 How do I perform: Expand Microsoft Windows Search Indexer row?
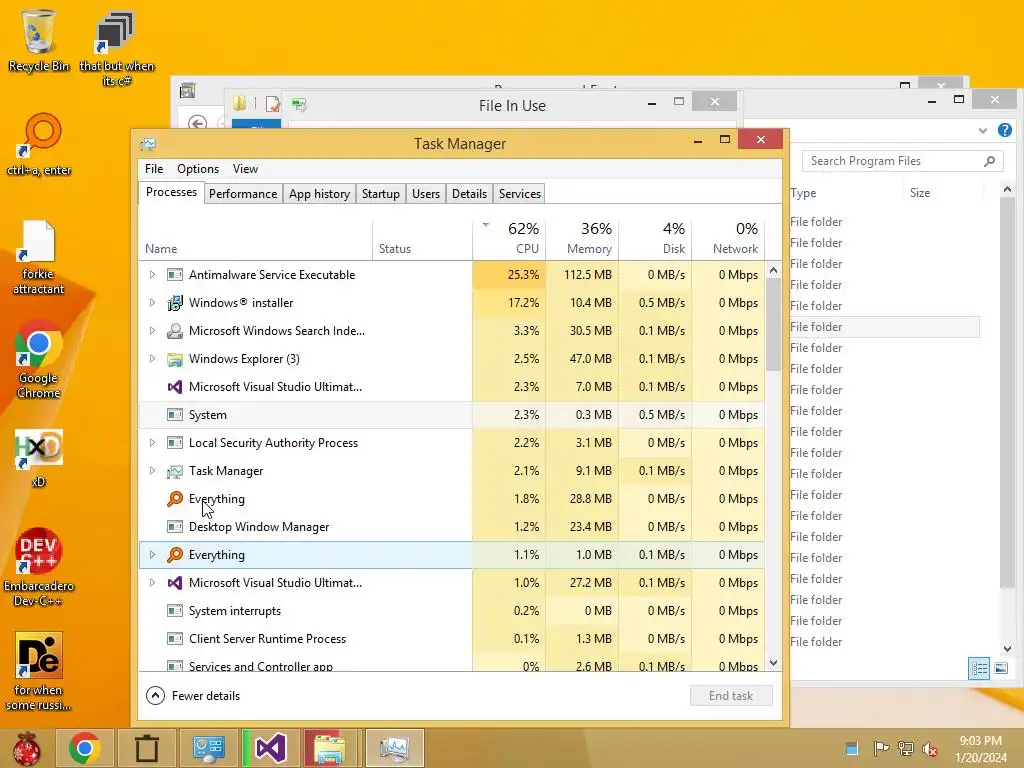coord(152,330)
